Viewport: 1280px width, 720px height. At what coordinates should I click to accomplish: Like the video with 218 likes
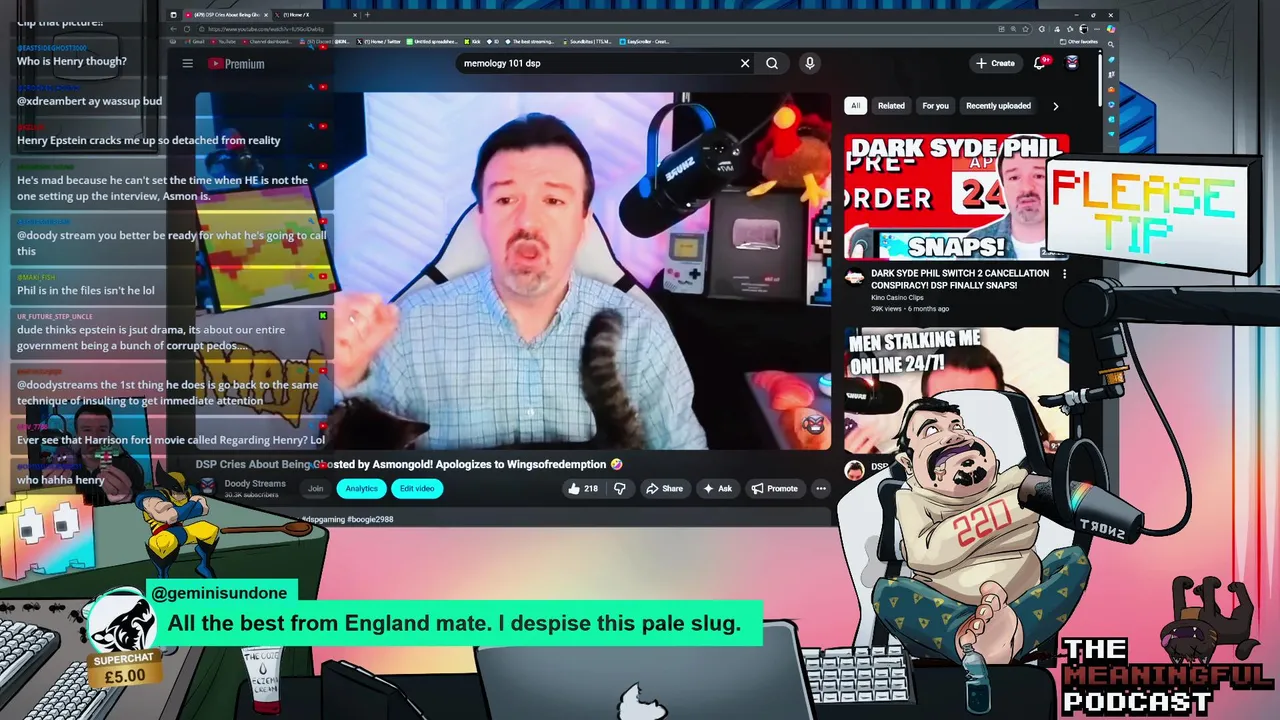[x=583, y=489]
